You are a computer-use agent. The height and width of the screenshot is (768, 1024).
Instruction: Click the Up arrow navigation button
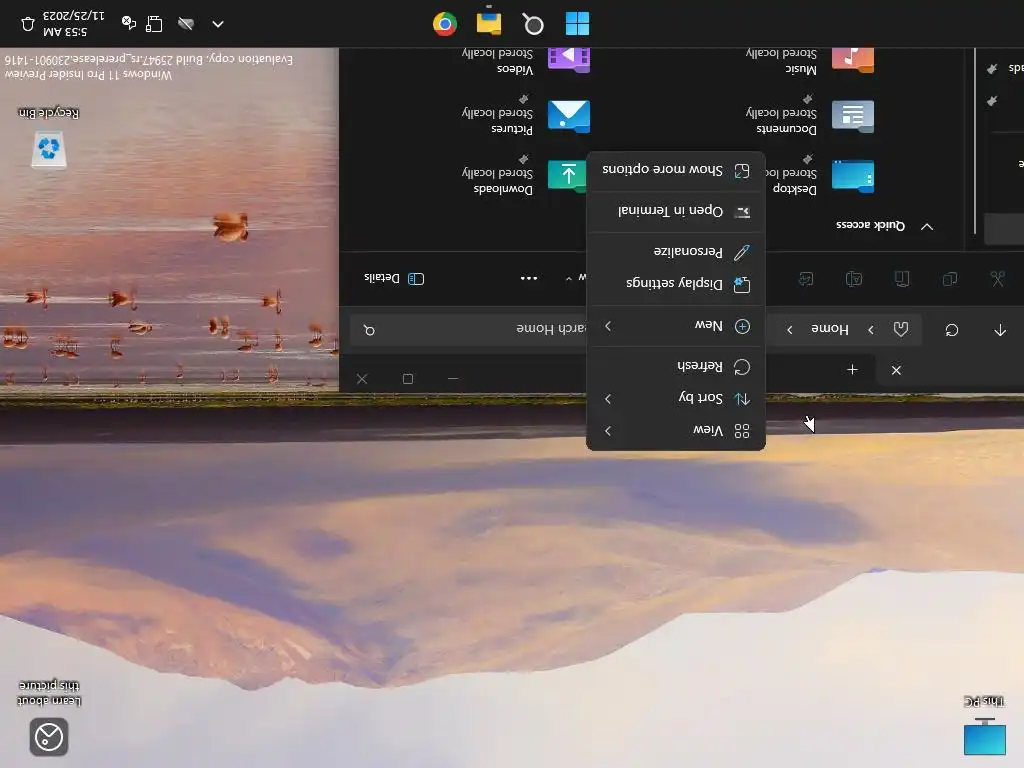point(1000,330)
